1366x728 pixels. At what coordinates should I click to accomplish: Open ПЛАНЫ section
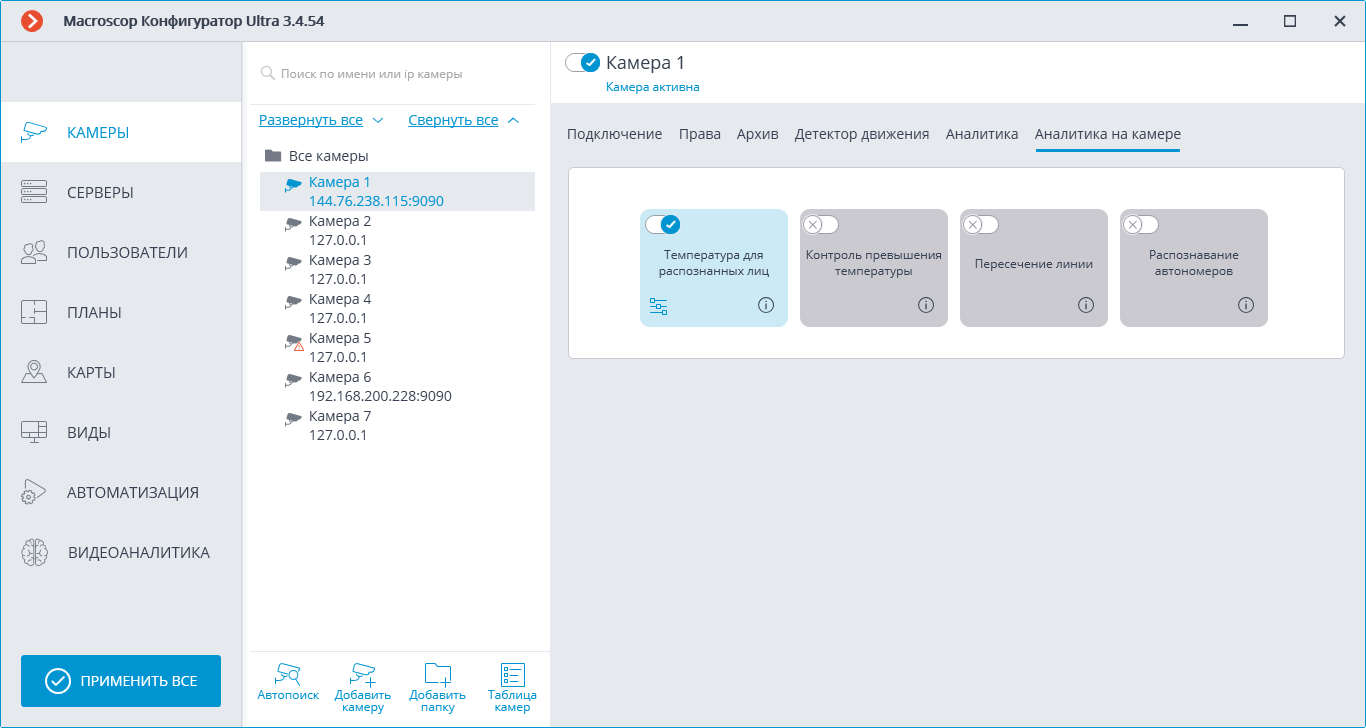point(121,312)
